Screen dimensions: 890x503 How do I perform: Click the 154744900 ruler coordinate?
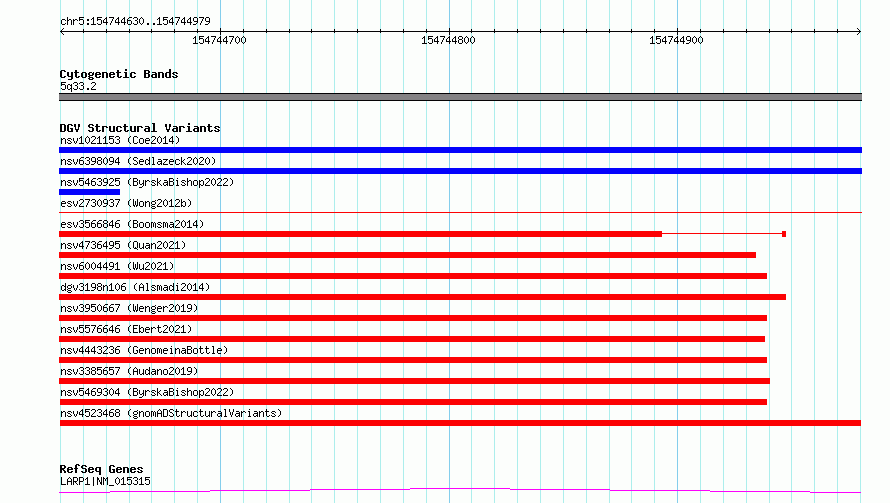pyautogui.click(x=676, y=40)
